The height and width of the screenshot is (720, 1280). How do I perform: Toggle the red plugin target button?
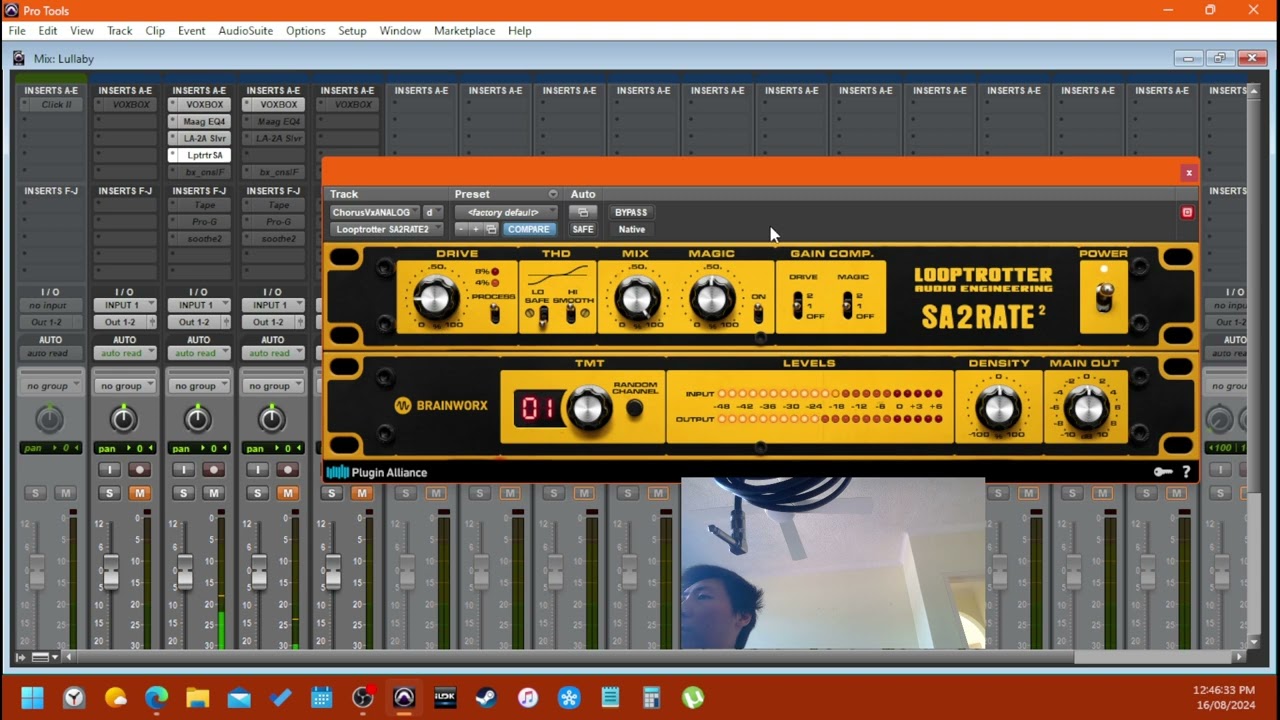1187,212
